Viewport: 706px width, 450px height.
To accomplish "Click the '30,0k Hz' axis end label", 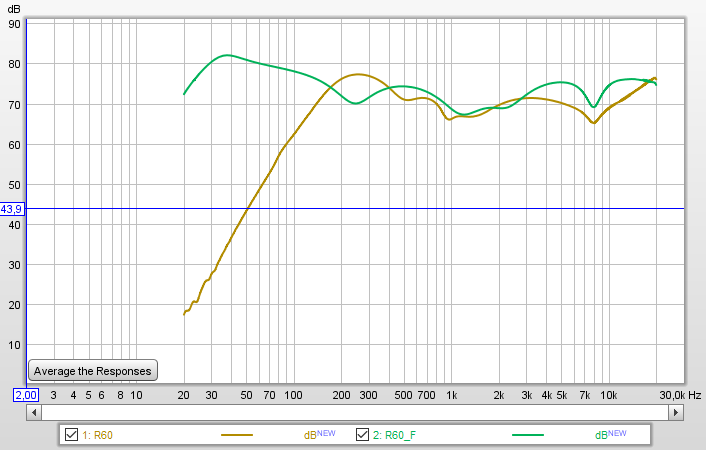I will 680,395.
